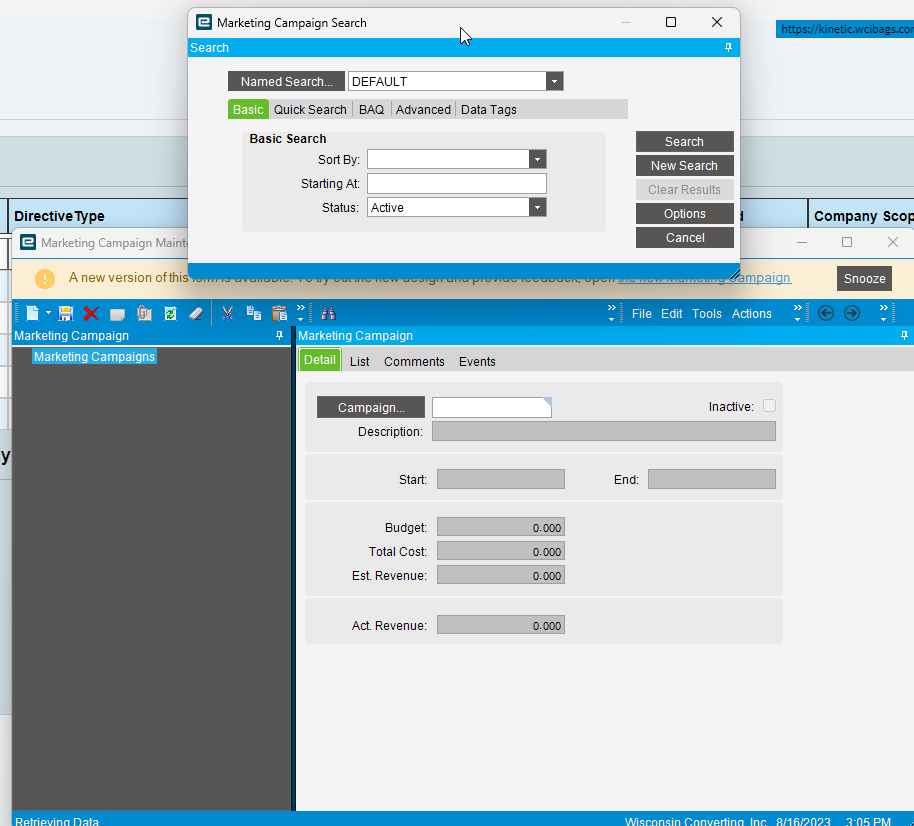
Task: Pin the left Marketing Campaign tree panel
Action: [x=279, y=335]
